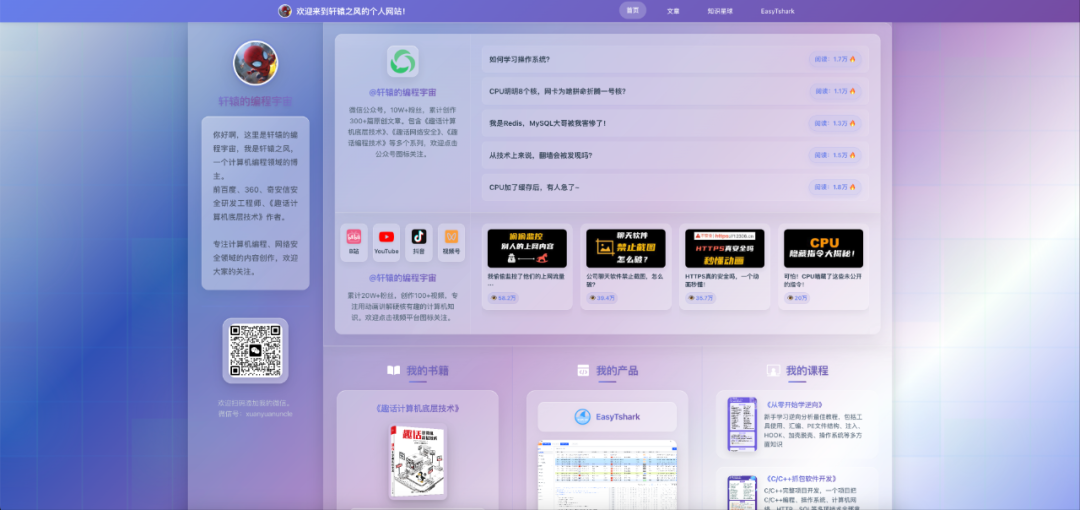Image resolution: width=1080 pixels, height=510 pixels.
Task: Open the YouTube channel icon
Action: (386, 238)
